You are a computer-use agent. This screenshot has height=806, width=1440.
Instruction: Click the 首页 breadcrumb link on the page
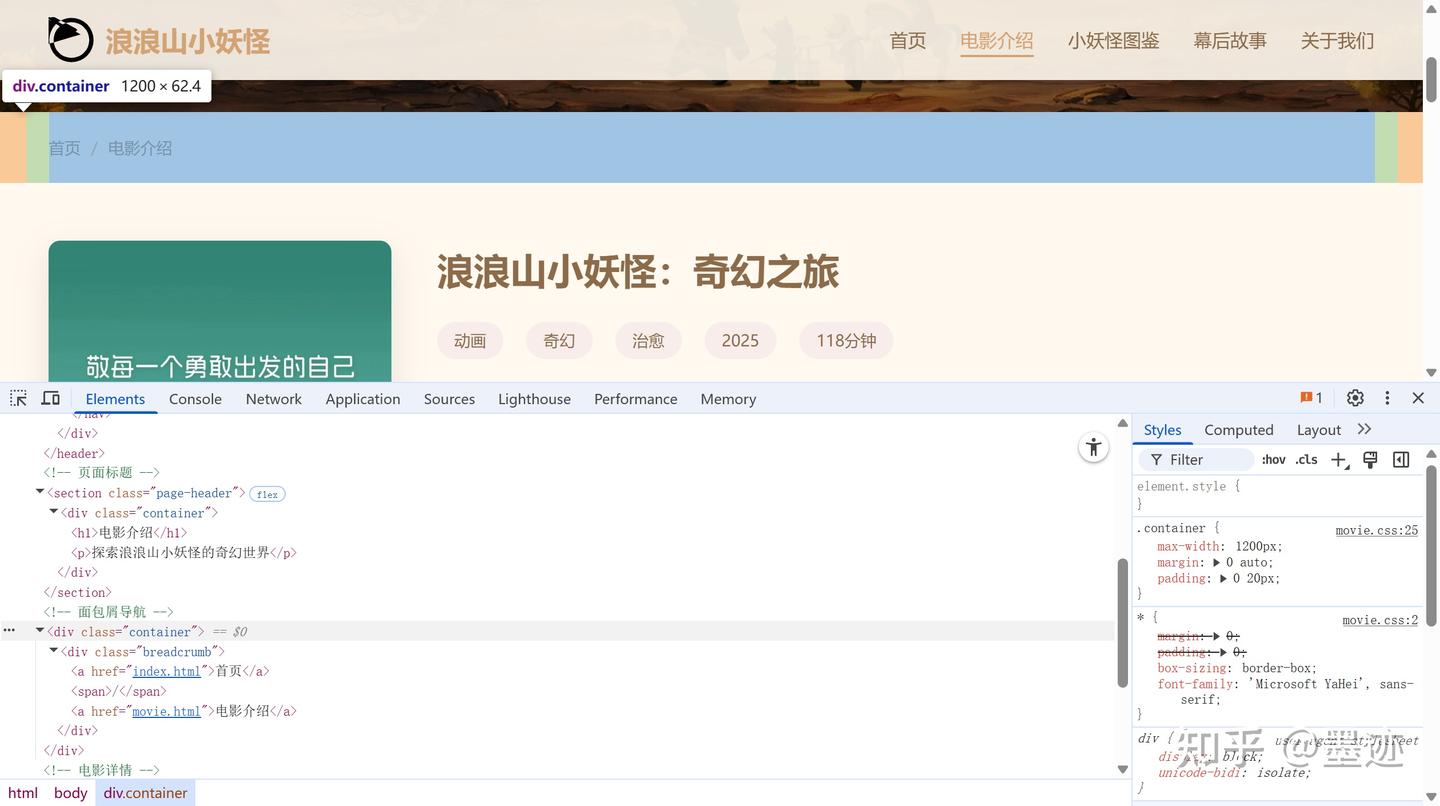point(64,148)
